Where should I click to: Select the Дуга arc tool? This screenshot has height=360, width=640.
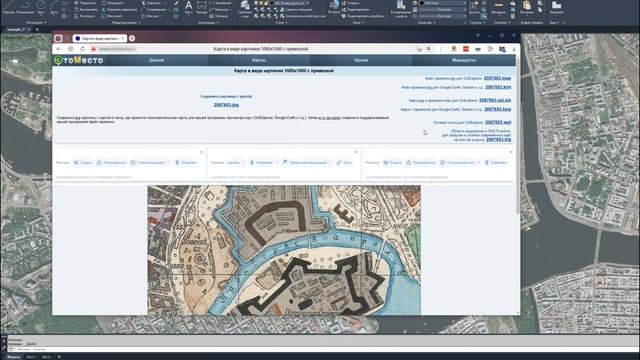point(54,7)
